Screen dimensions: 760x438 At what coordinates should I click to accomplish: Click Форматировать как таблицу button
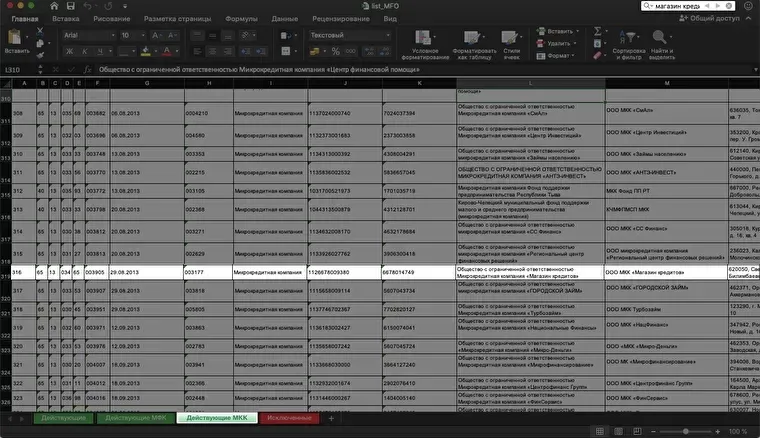click(x=474, y=45)
